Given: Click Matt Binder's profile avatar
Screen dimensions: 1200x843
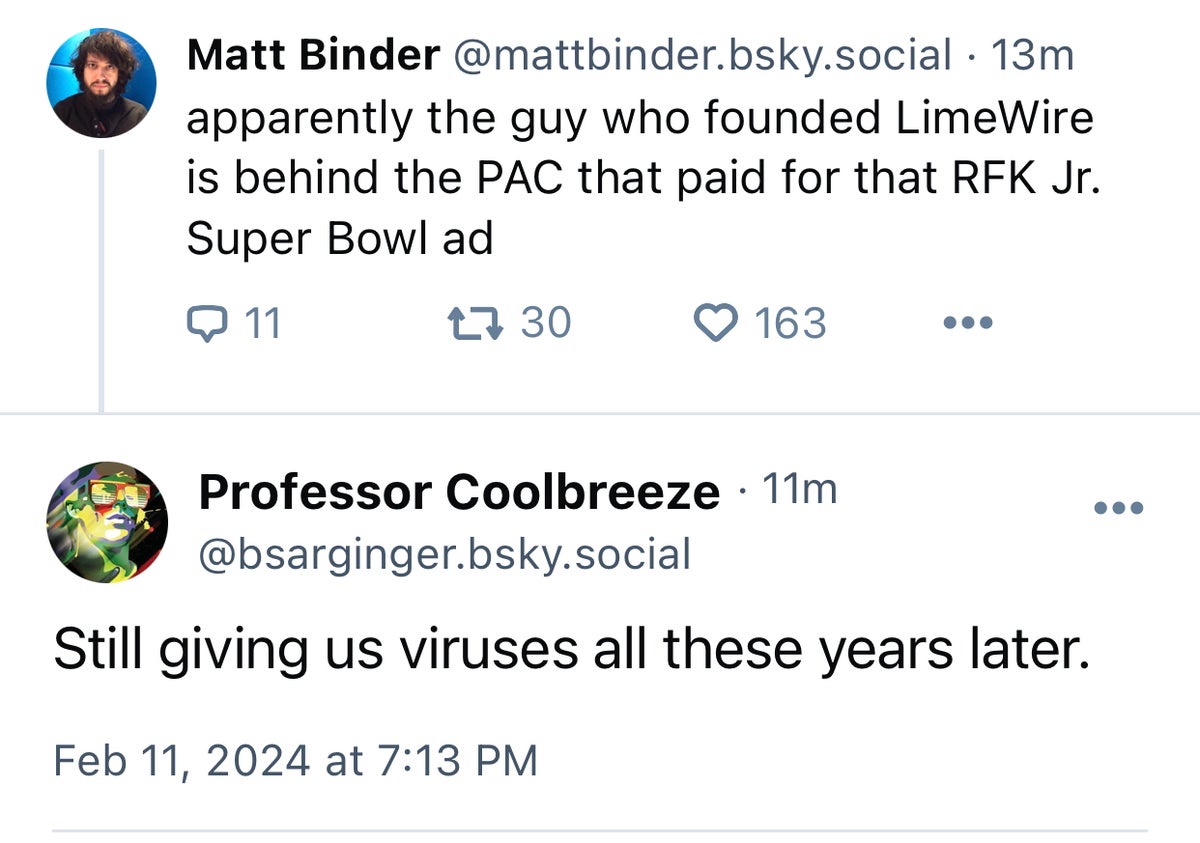Looking at the screenshot, I should tap(102, 82).
